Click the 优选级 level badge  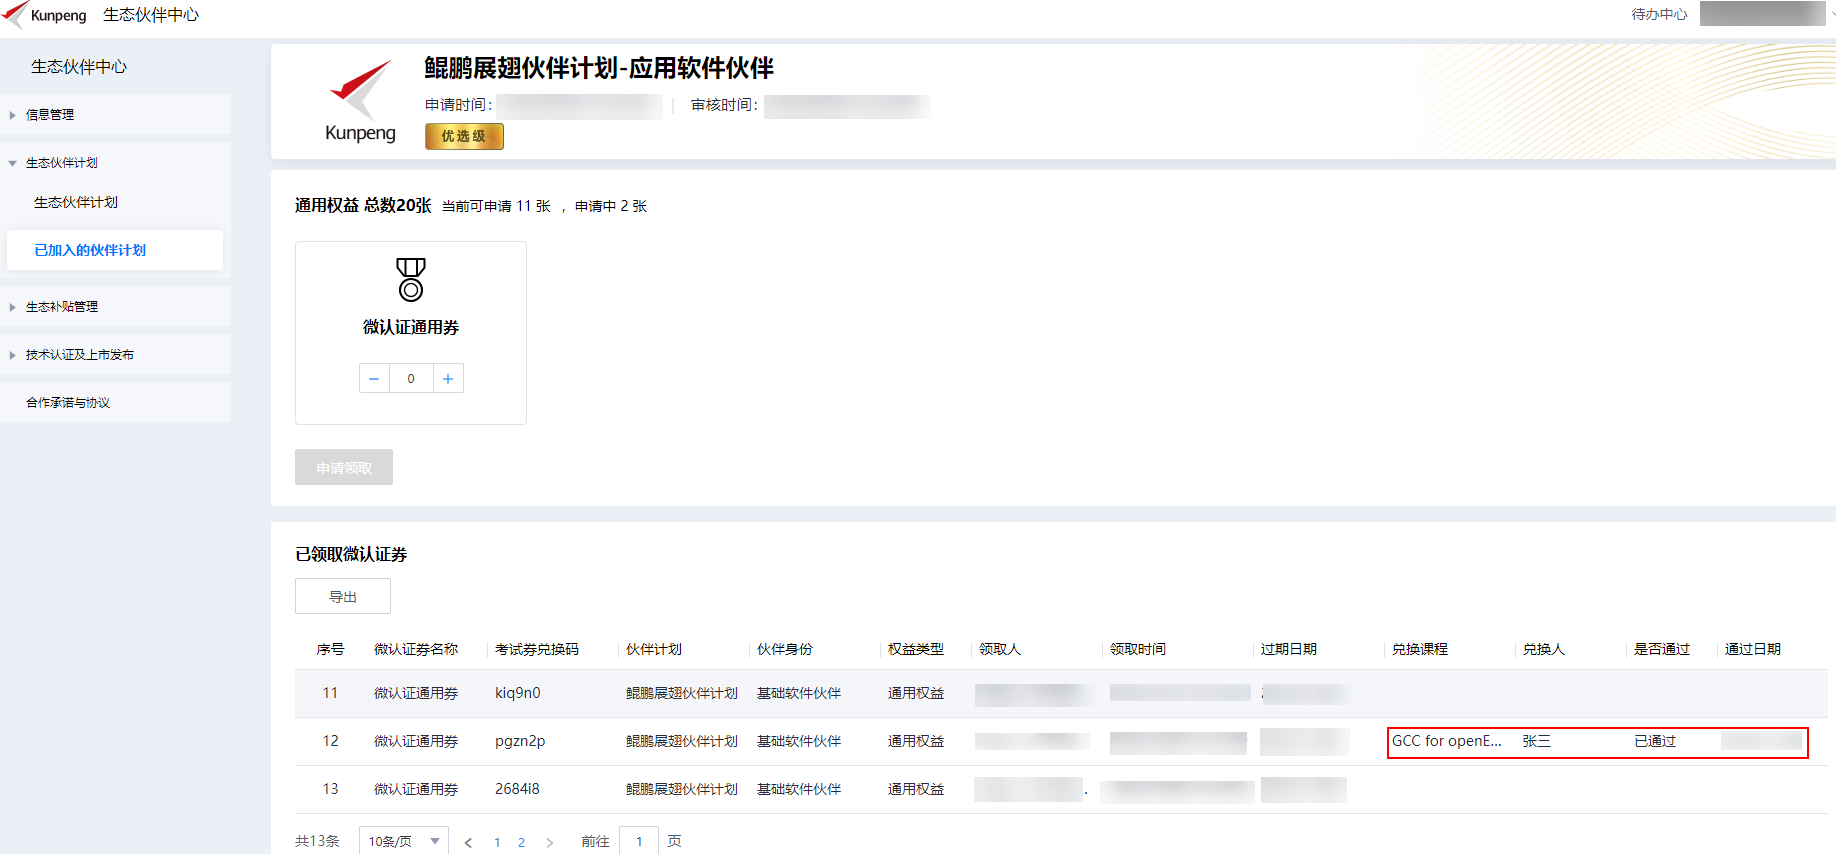coord(464,136)
